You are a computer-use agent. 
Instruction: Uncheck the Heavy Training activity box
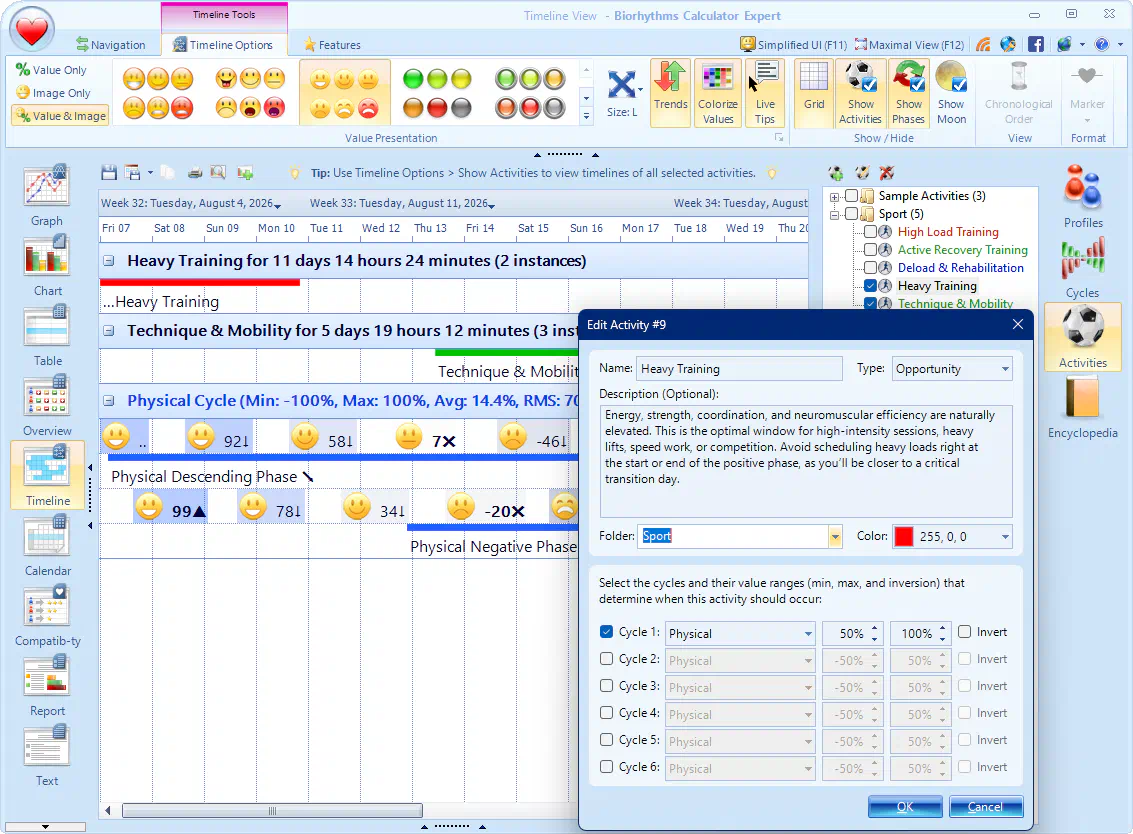tap(870, 286)
